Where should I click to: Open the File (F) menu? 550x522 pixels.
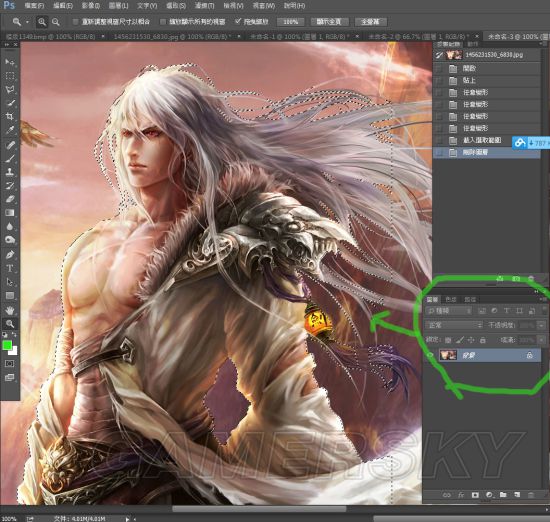[x=34, y=6]
